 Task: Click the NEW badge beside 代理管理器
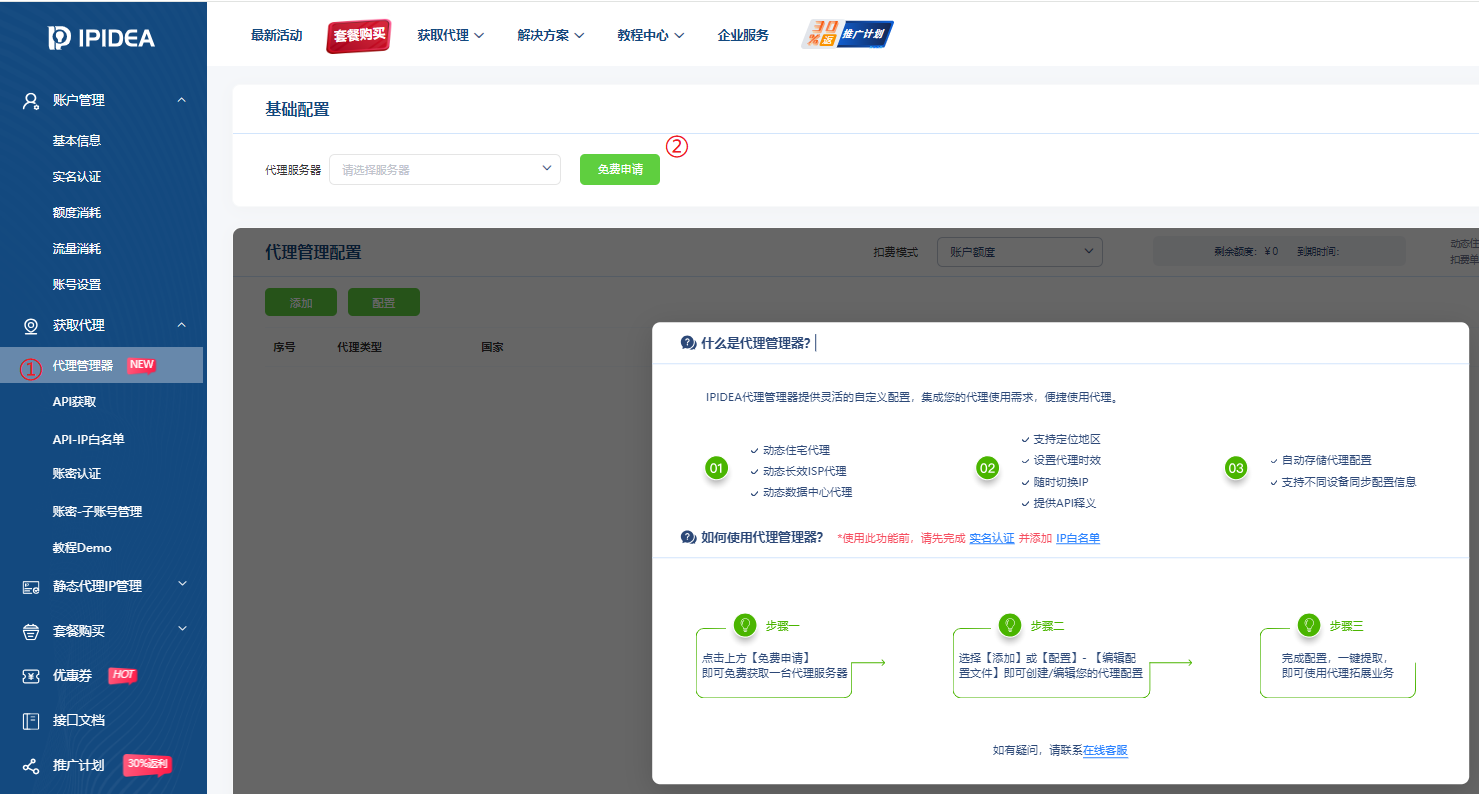[142, 365]
